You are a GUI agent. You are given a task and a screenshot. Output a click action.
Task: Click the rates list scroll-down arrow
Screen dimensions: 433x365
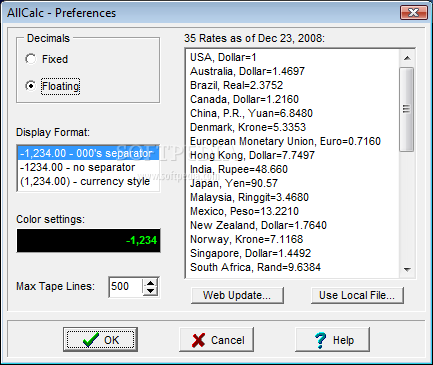click(407, 269)
